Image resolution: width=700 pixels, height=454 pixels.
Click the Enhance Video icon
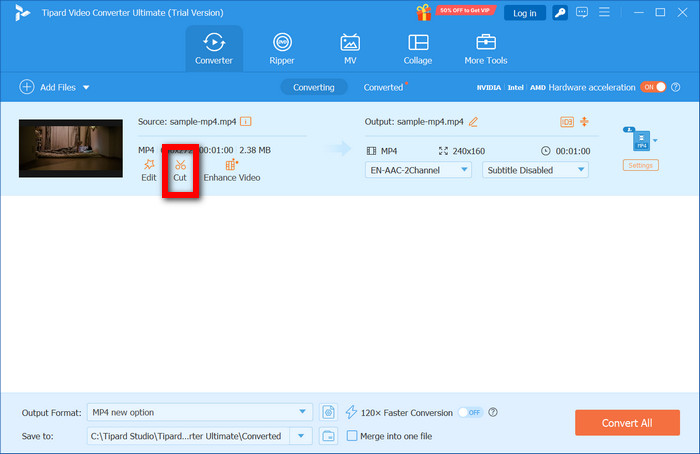point(232,164)
